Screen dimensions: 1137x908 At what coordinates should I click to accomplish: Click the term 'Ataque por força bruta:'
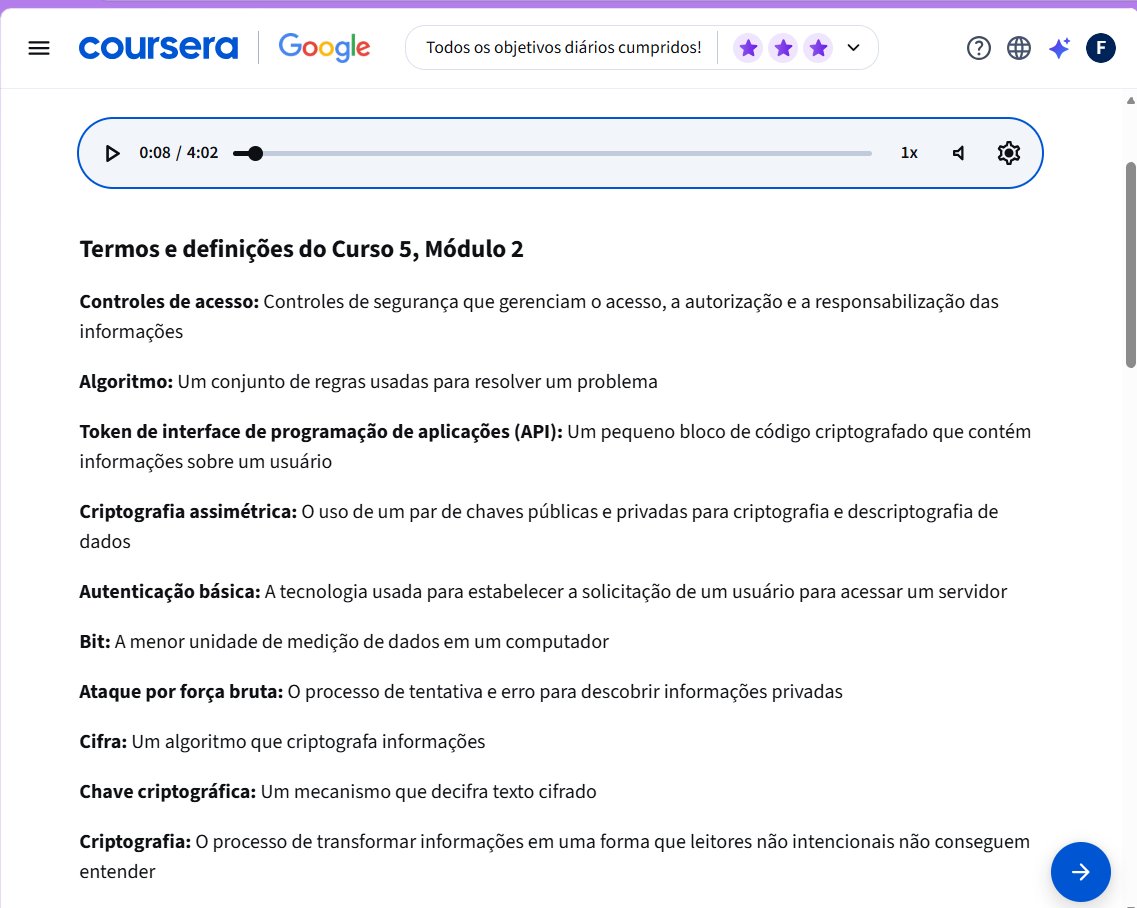pos(181,692)
